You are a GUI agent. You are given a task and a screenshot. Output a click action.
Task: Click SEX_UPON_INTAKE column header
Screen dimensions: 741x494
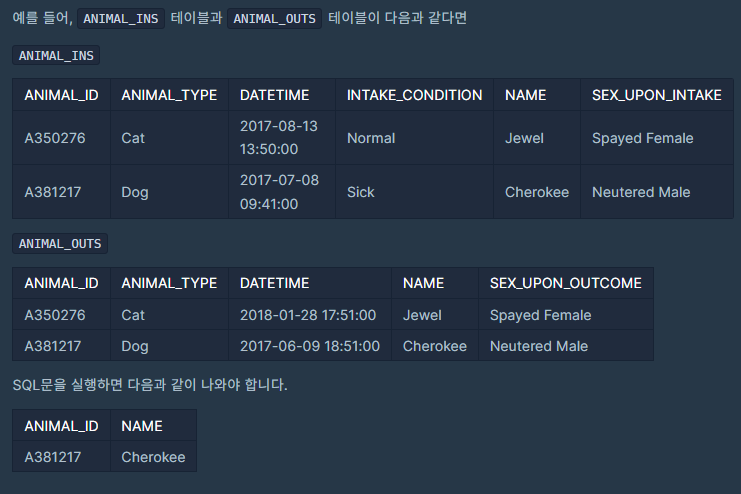(x=657, y=95)
